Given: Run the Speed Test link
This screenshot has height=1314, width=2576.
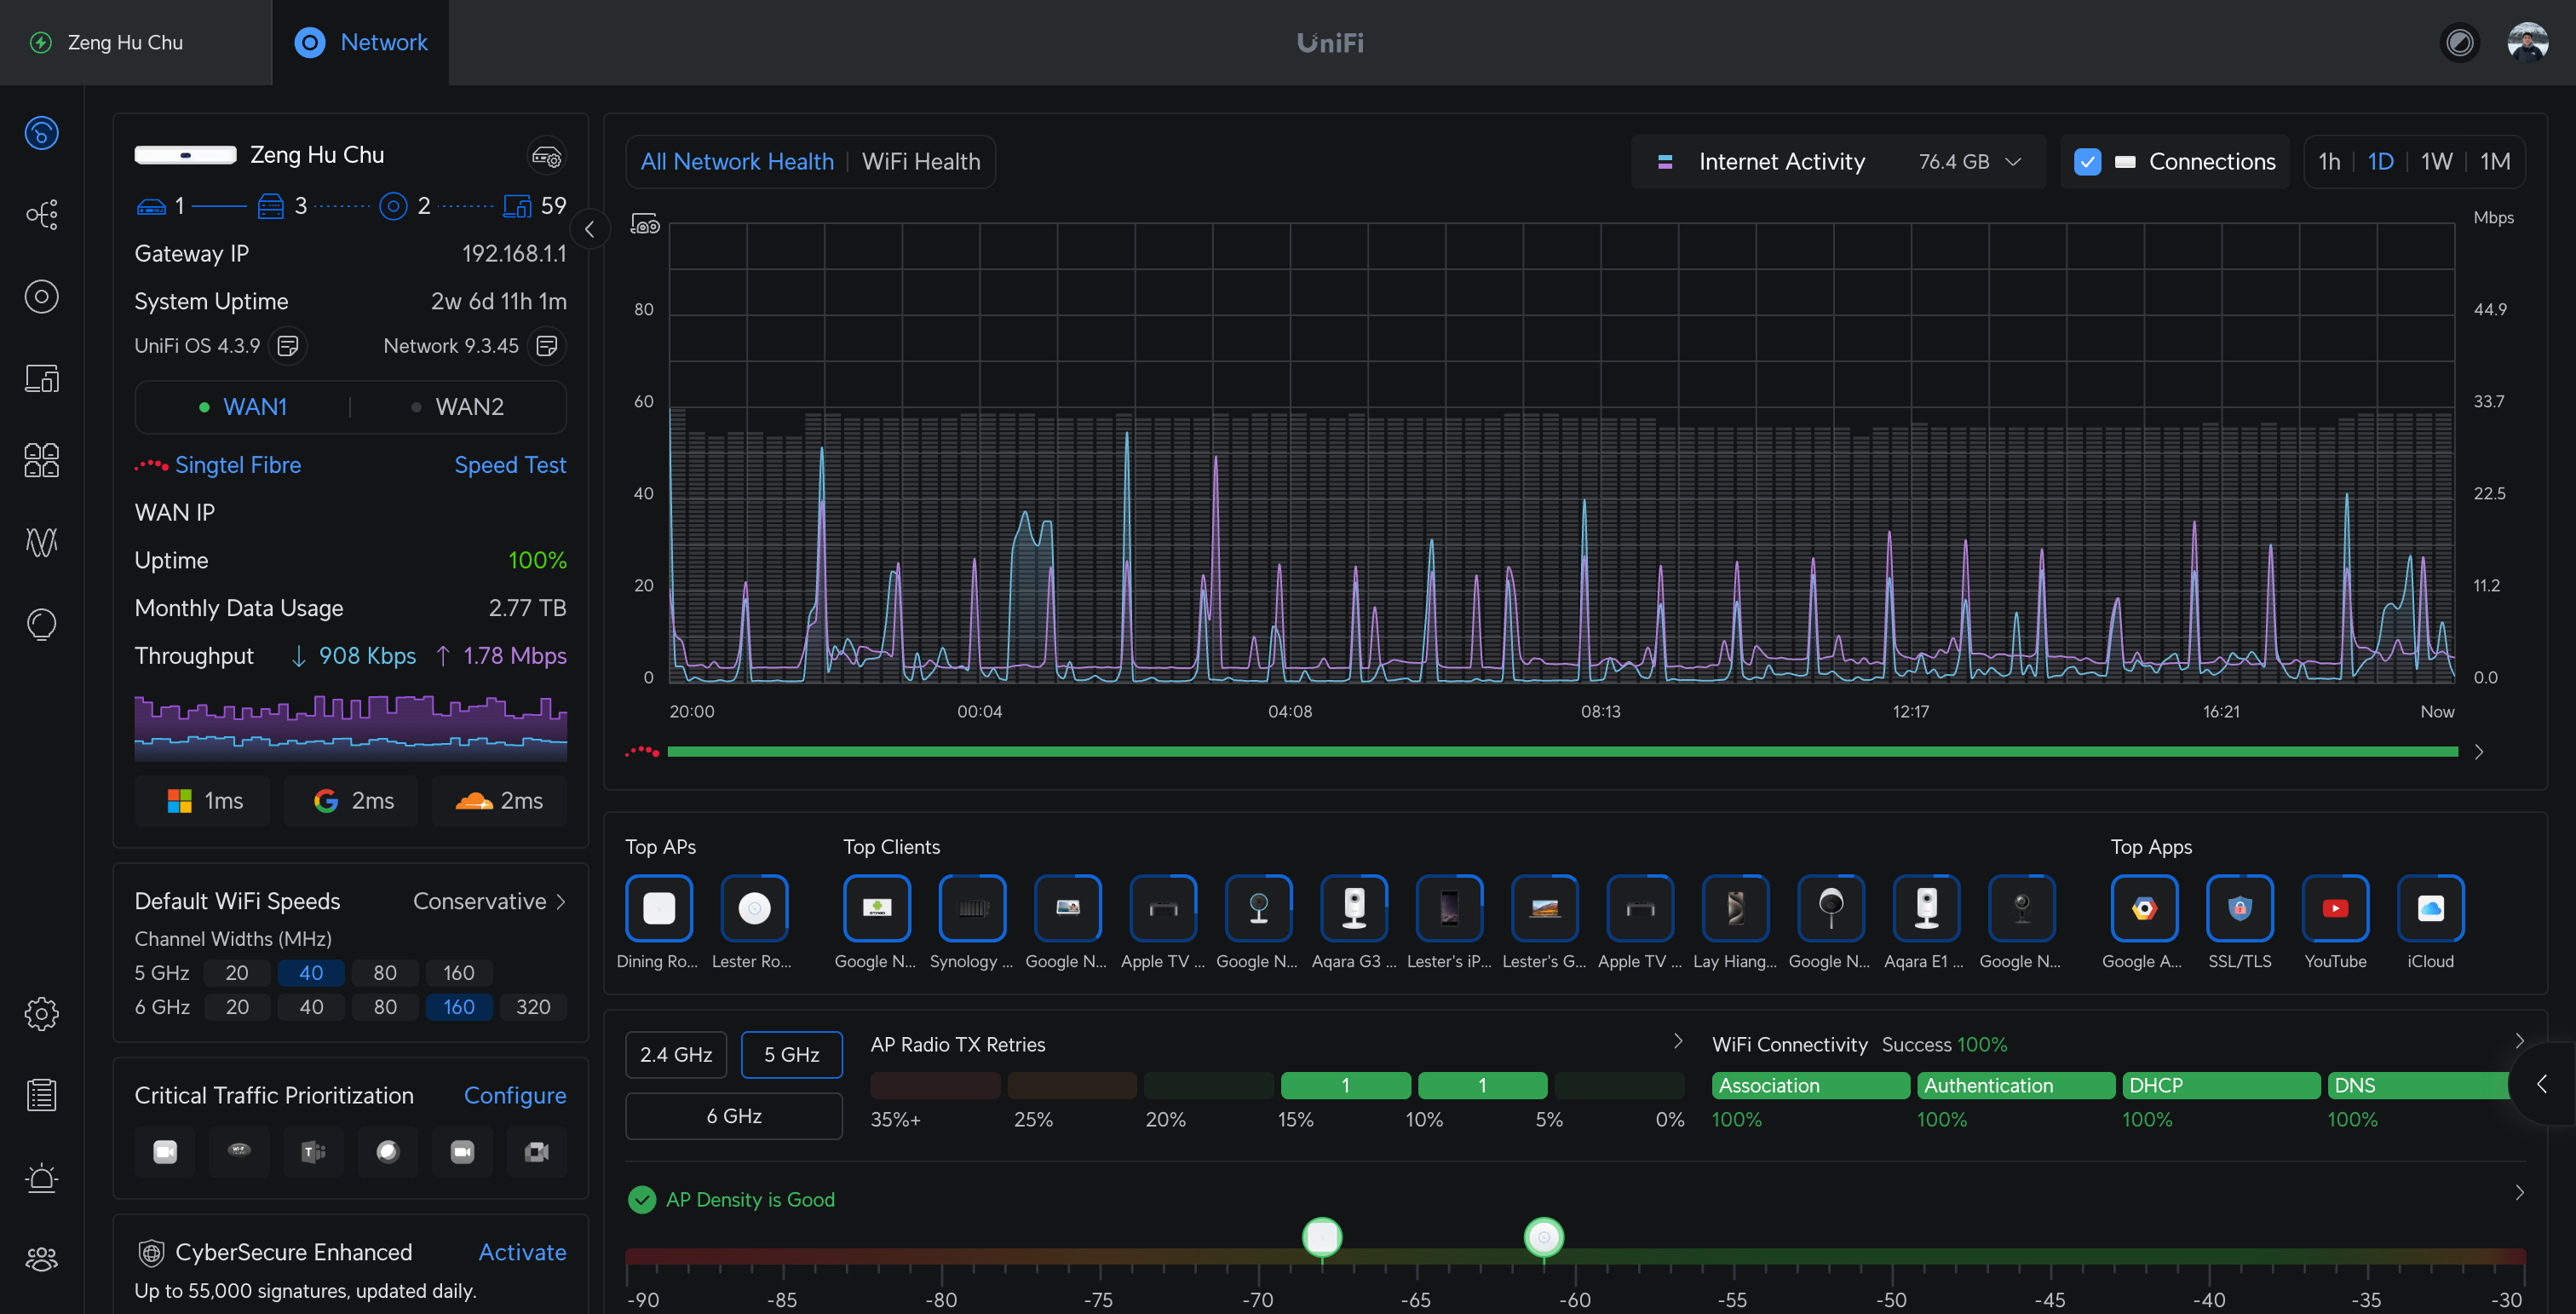Looking at the screenshot, I should 510,465.
